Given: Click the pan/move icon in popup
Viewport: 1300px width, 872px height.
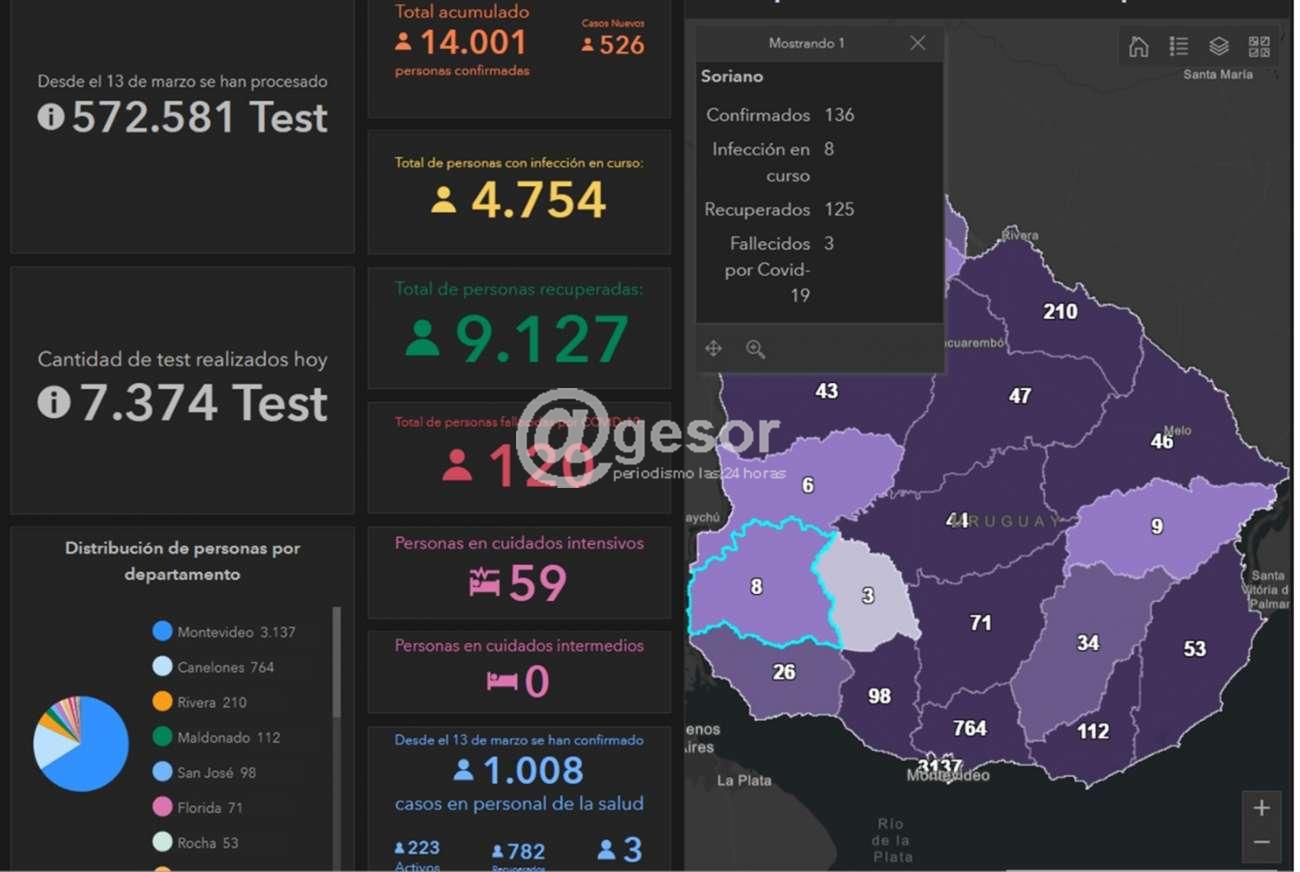Looking at the screenshot, I should [x=713, y=349].
